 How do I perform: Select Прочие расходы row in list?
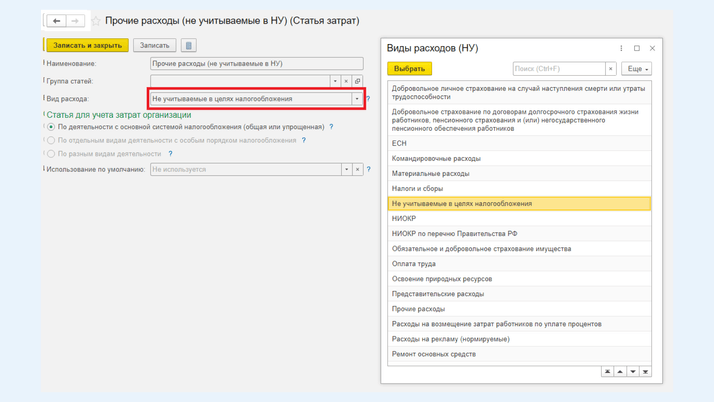click(519, 309)
